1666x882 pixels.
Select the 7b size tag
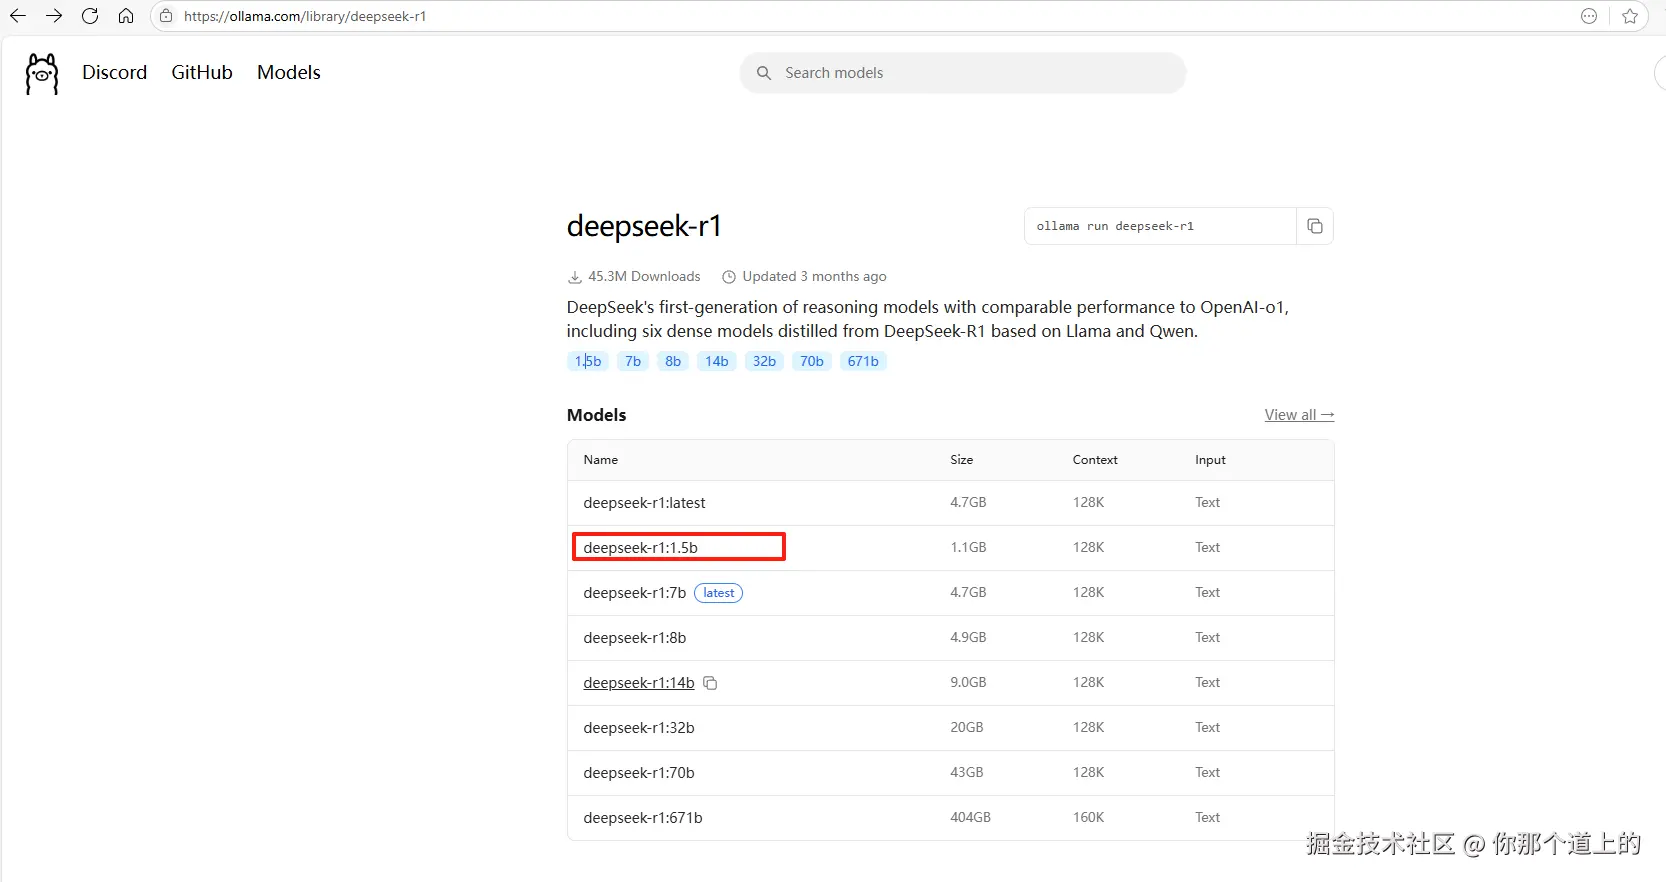pyautogui.click(x=633, y=361)
